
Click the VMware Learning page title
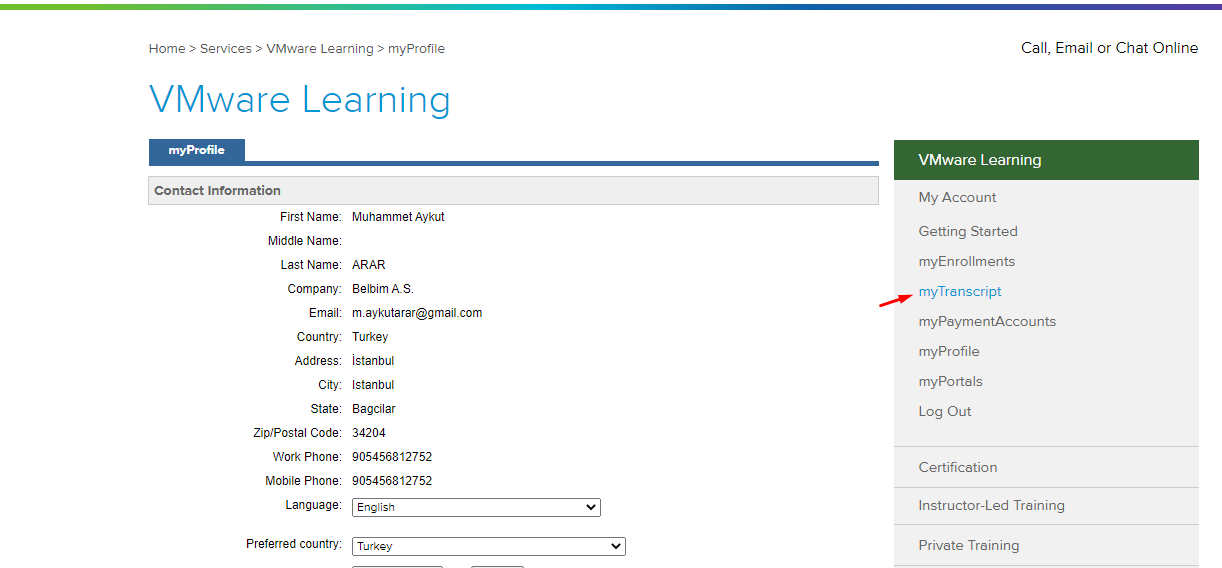300,100
